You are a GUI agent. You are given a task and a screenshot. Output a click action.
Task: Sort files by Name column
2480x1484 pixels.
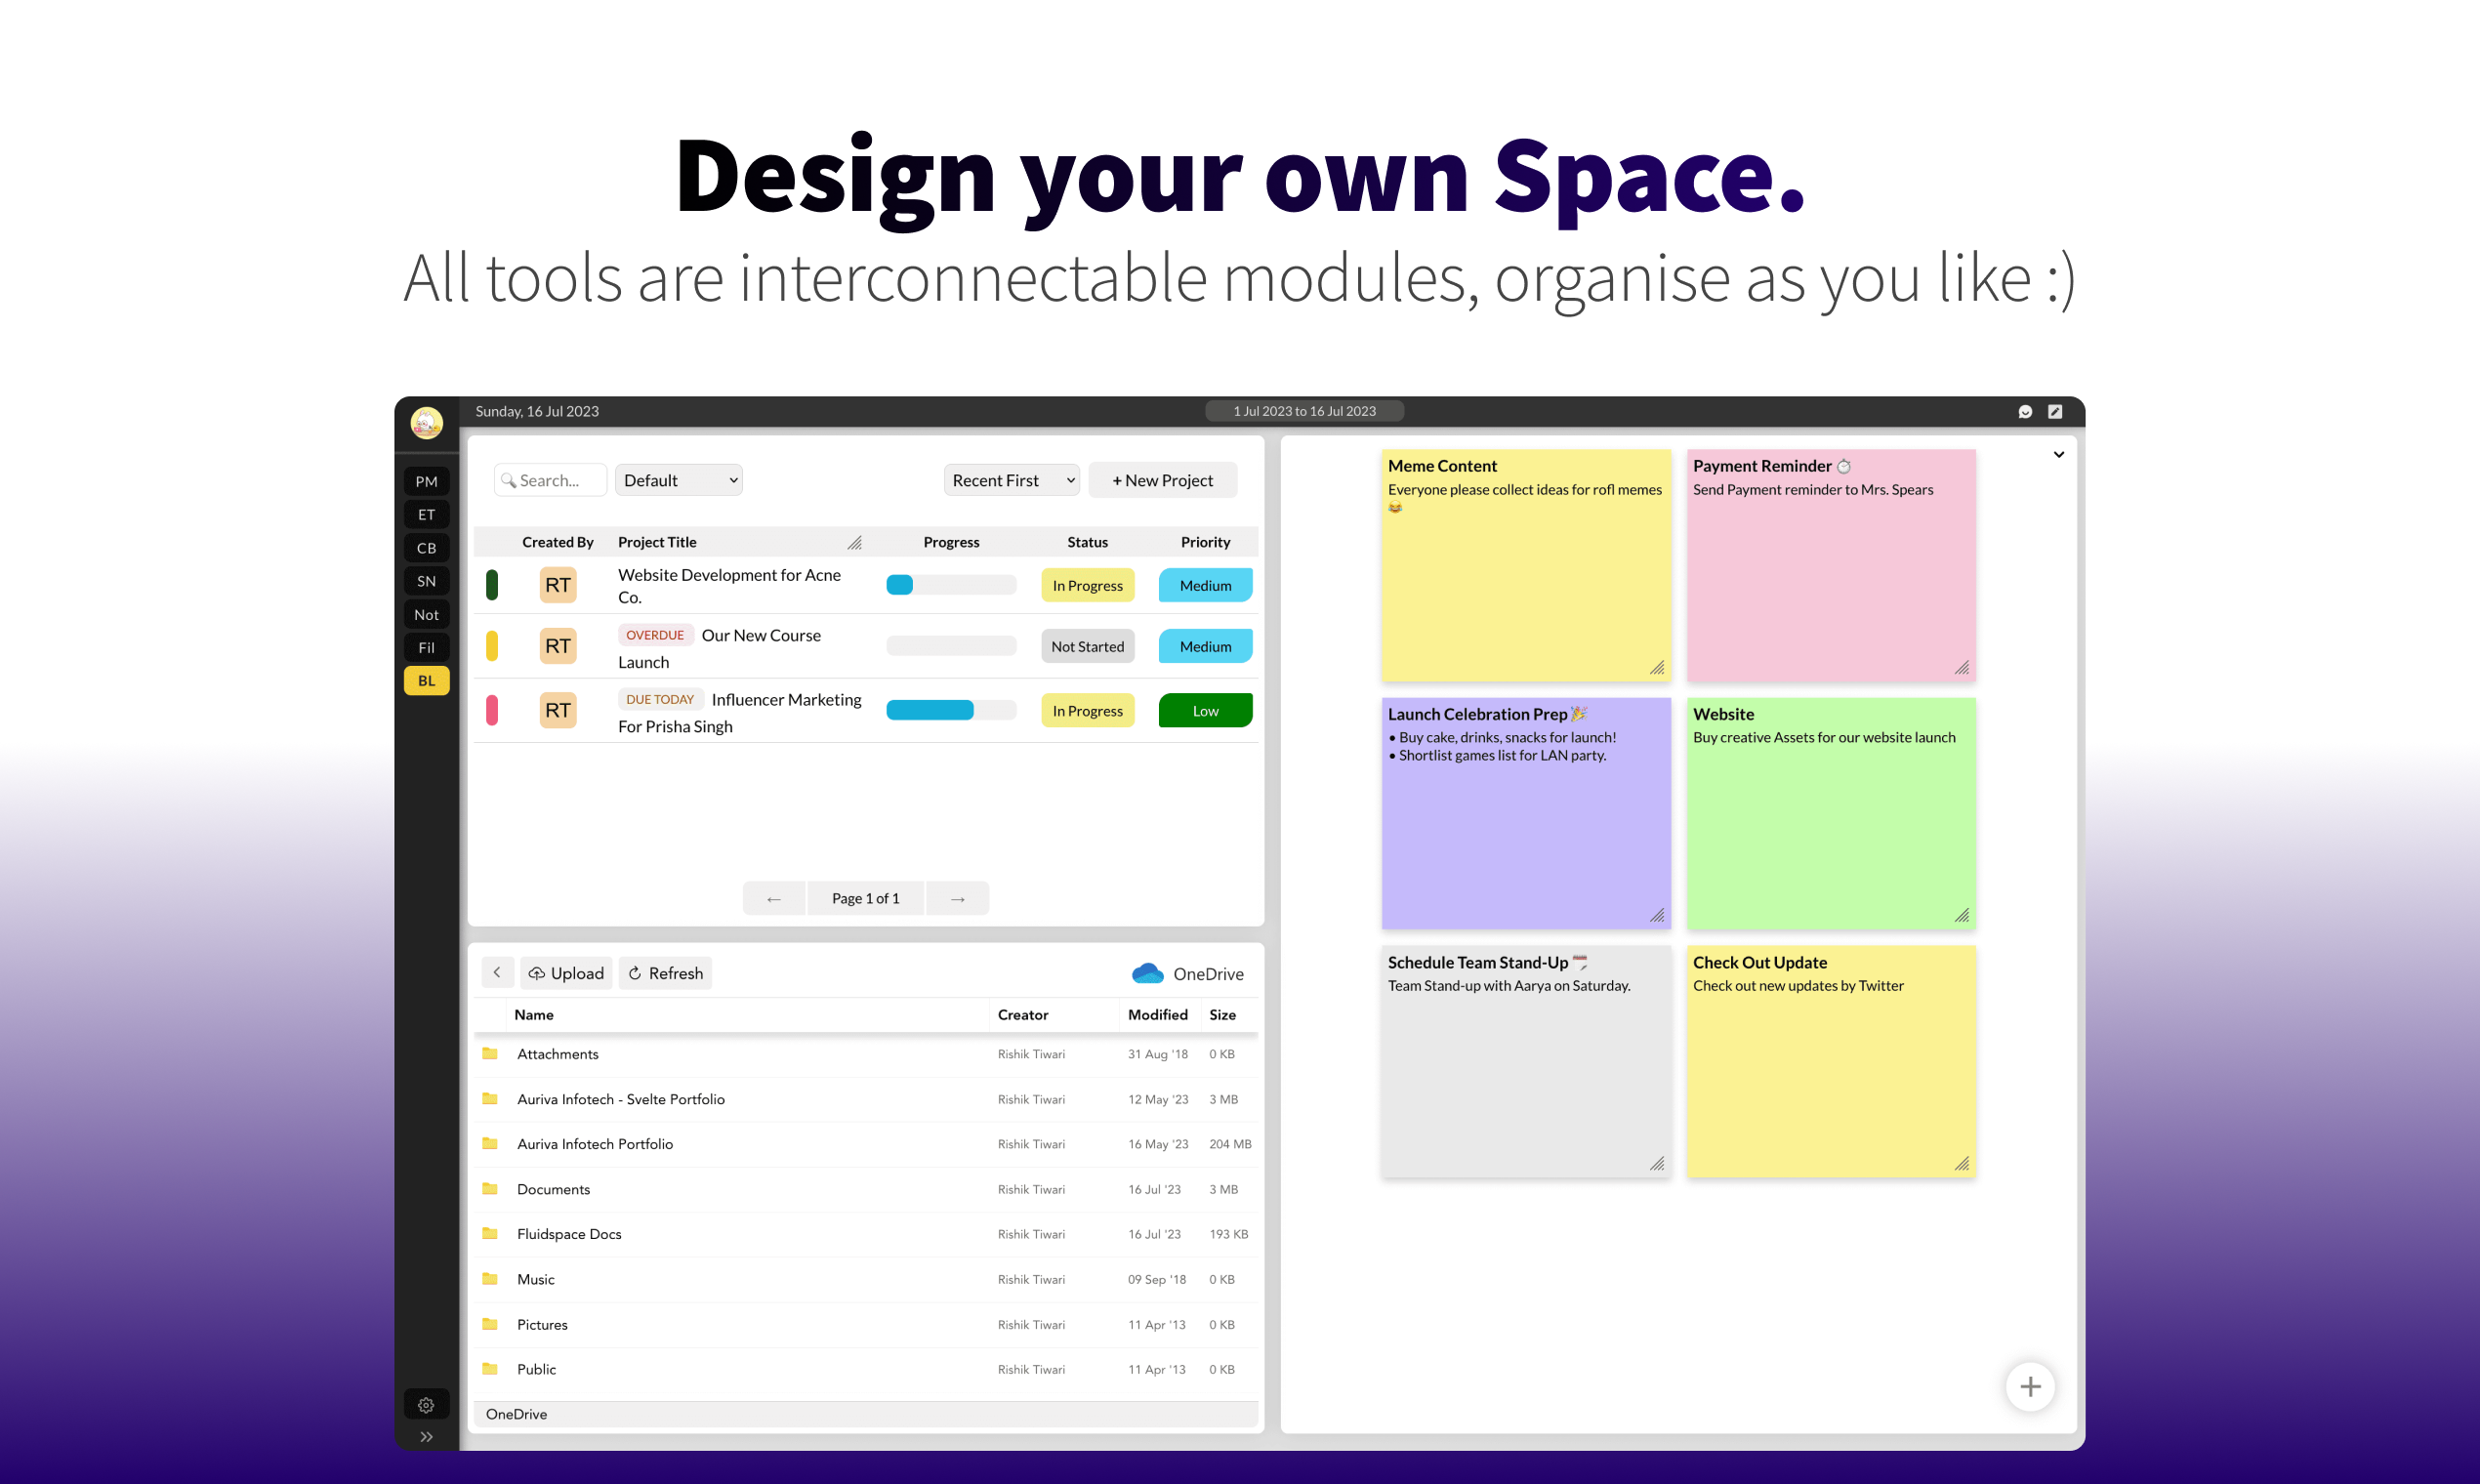tap(534, 1014)
